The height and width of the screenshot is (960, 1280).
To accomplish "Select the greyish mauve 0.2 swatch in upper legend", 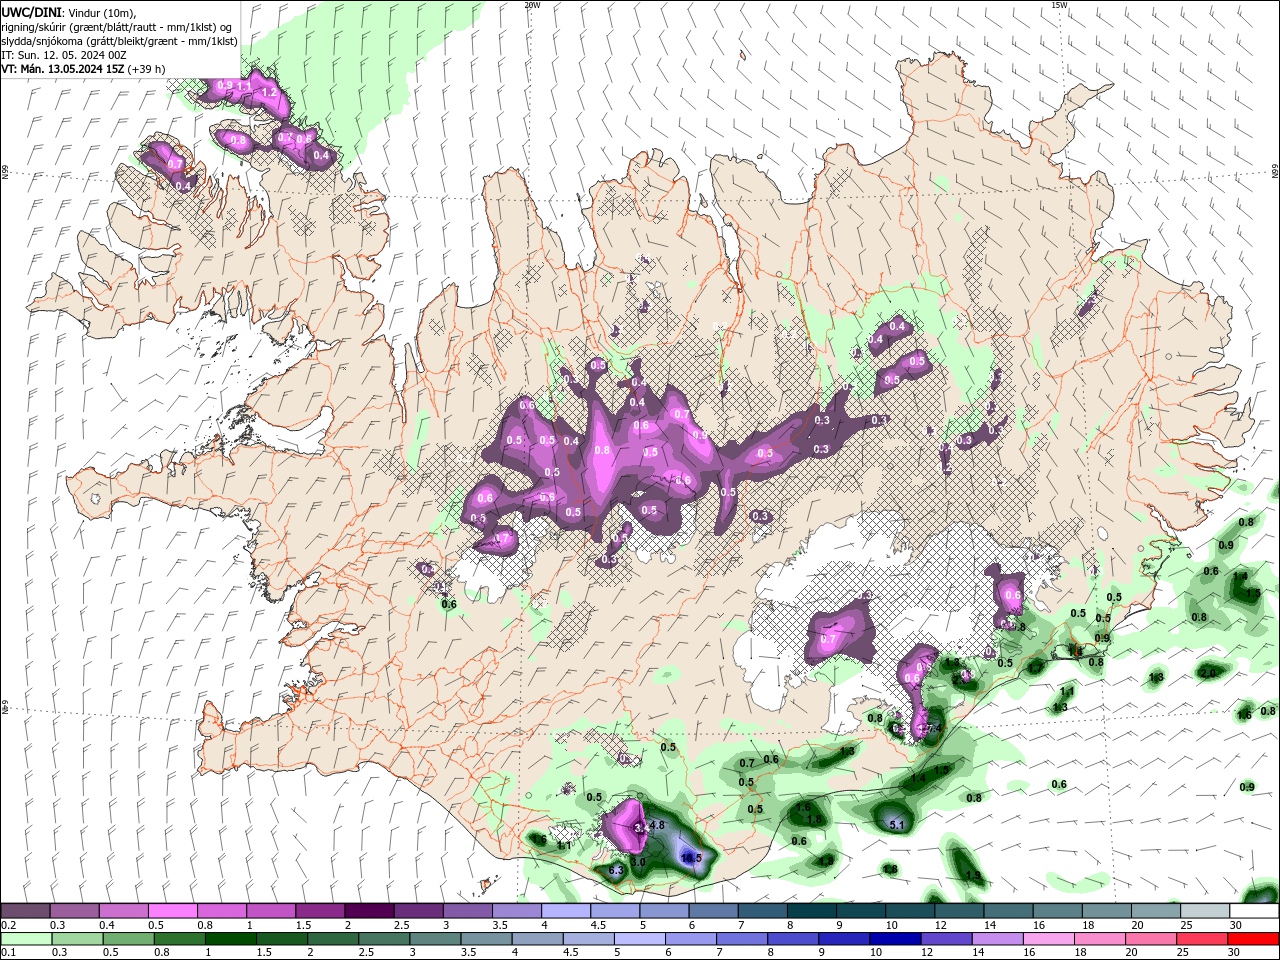I will (26, 911).
